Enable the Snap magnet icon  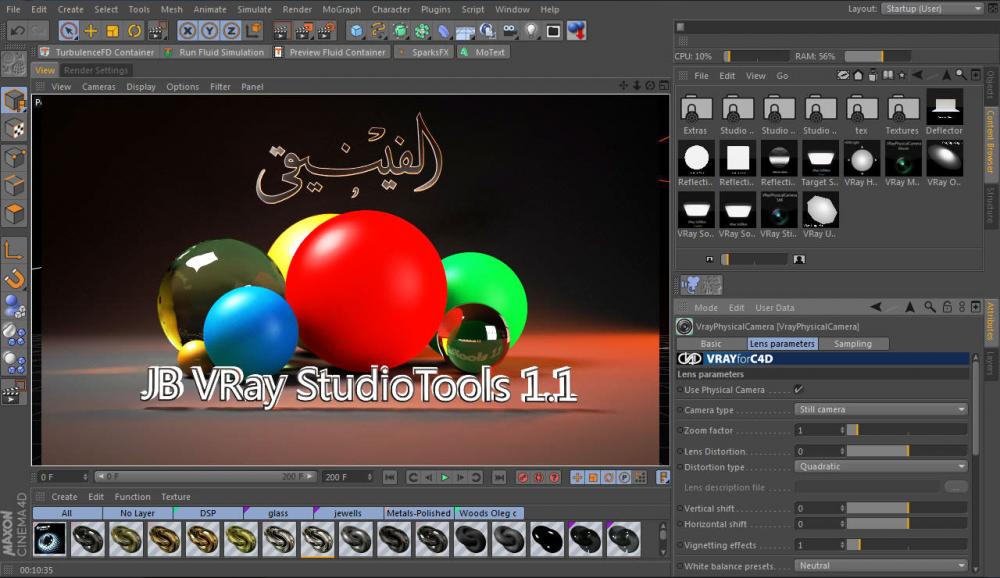tap(14, 278)
